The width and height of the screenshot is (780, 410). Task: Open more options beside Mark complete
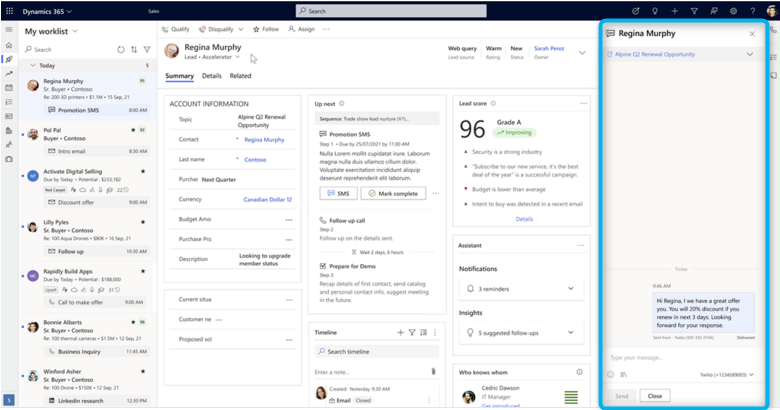tap(436, 193)
